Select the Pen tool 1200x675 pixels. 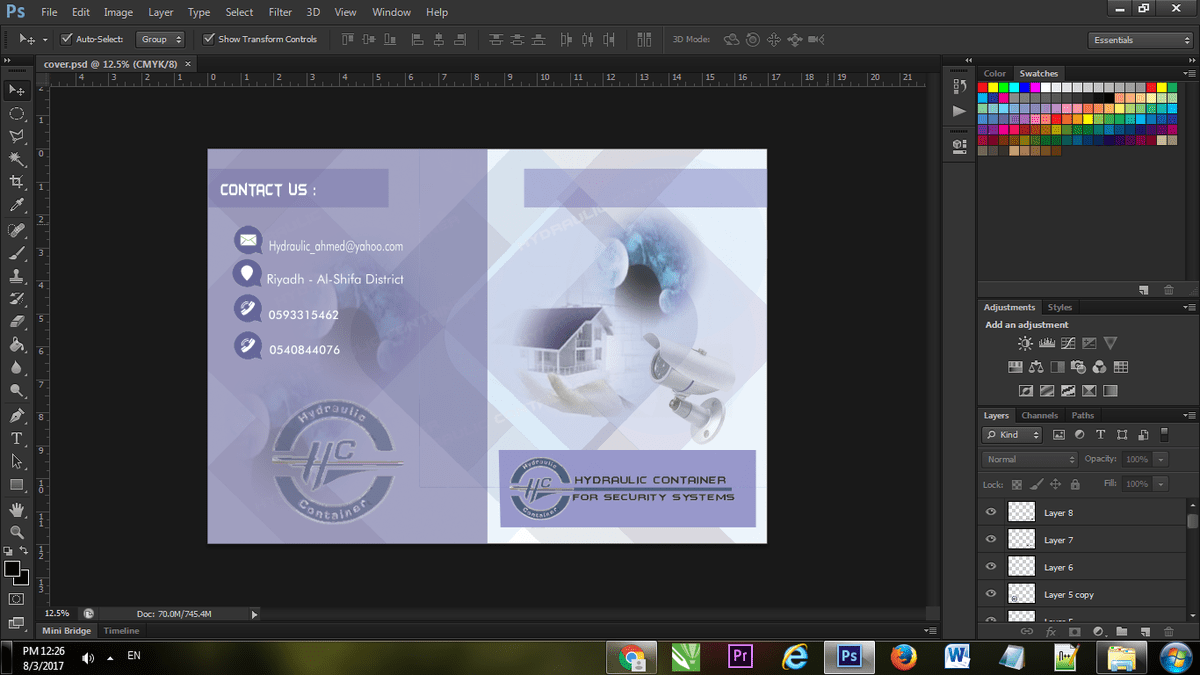click(x=16, y=415)
